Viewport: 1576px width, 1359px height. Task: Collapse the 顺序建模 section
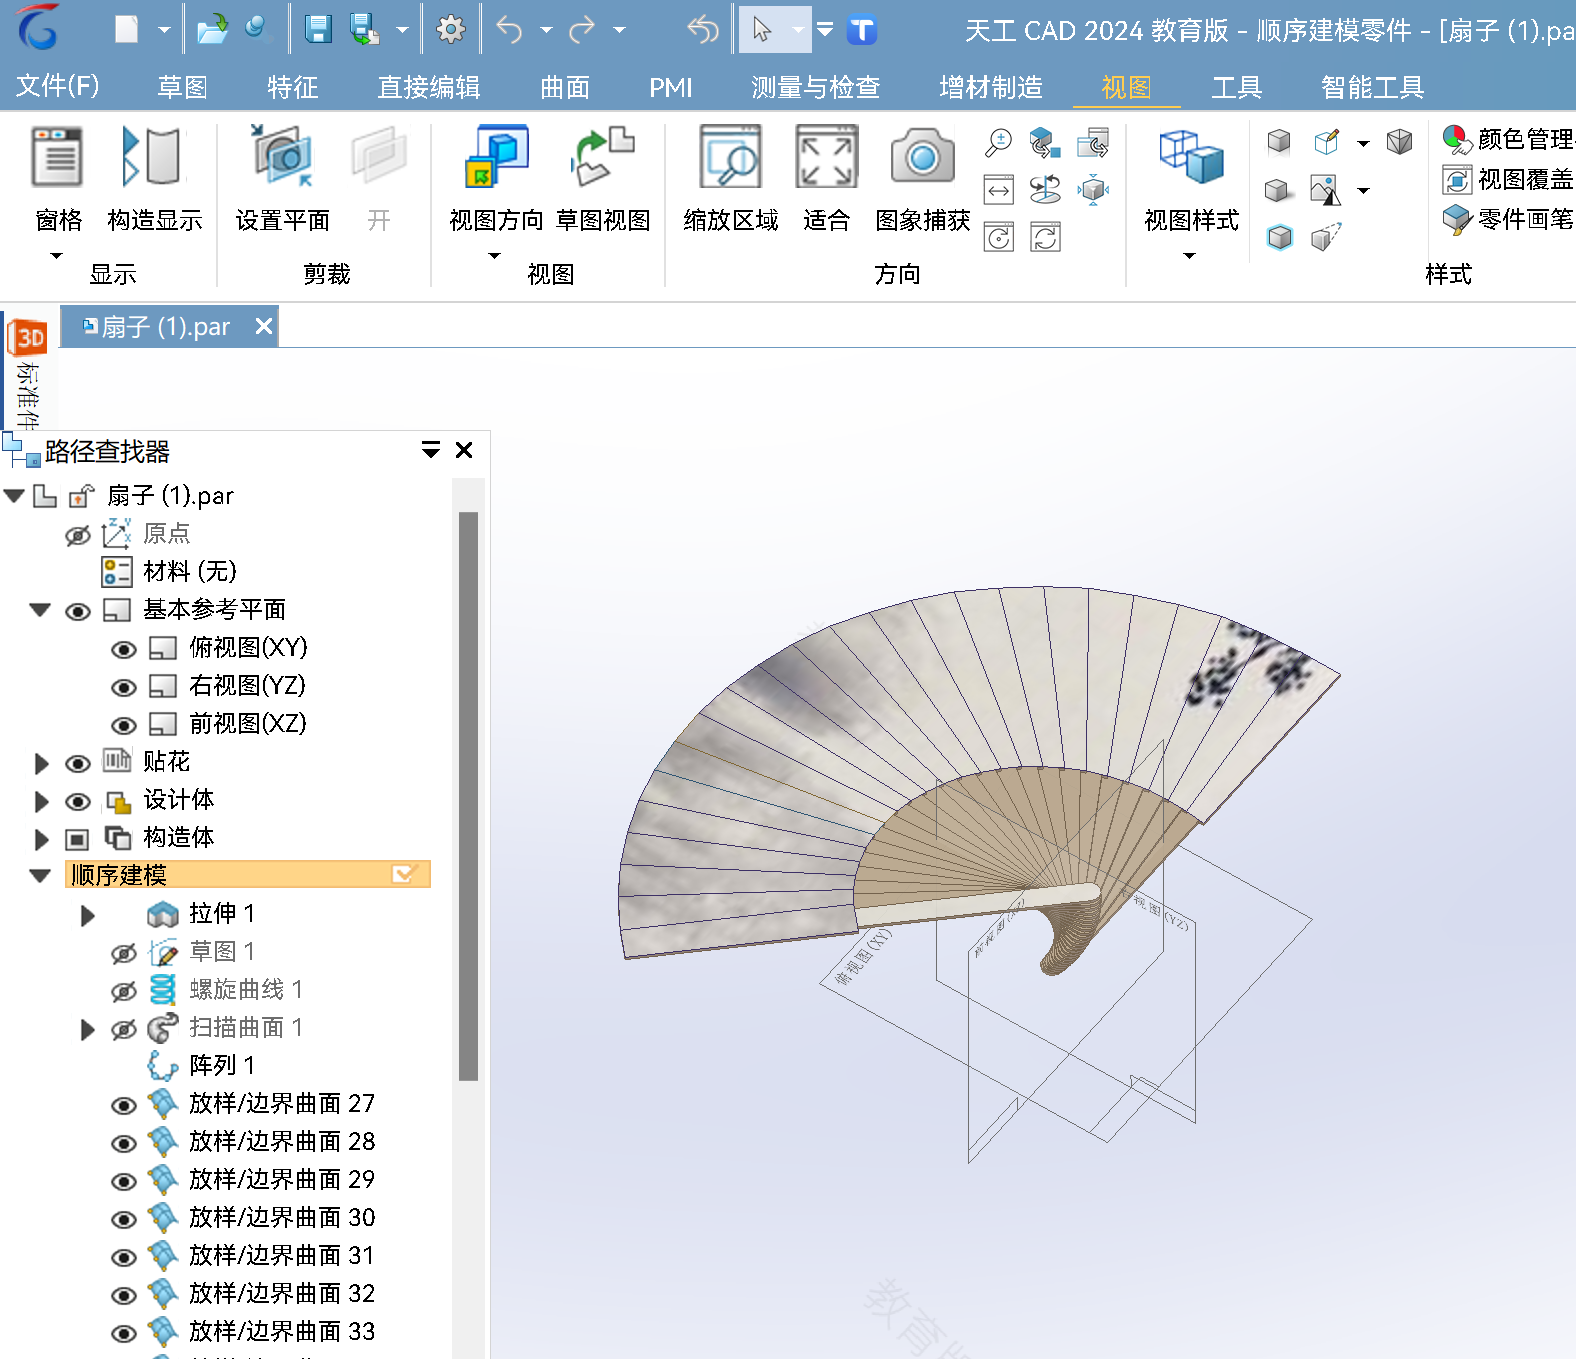pos(40,875)
